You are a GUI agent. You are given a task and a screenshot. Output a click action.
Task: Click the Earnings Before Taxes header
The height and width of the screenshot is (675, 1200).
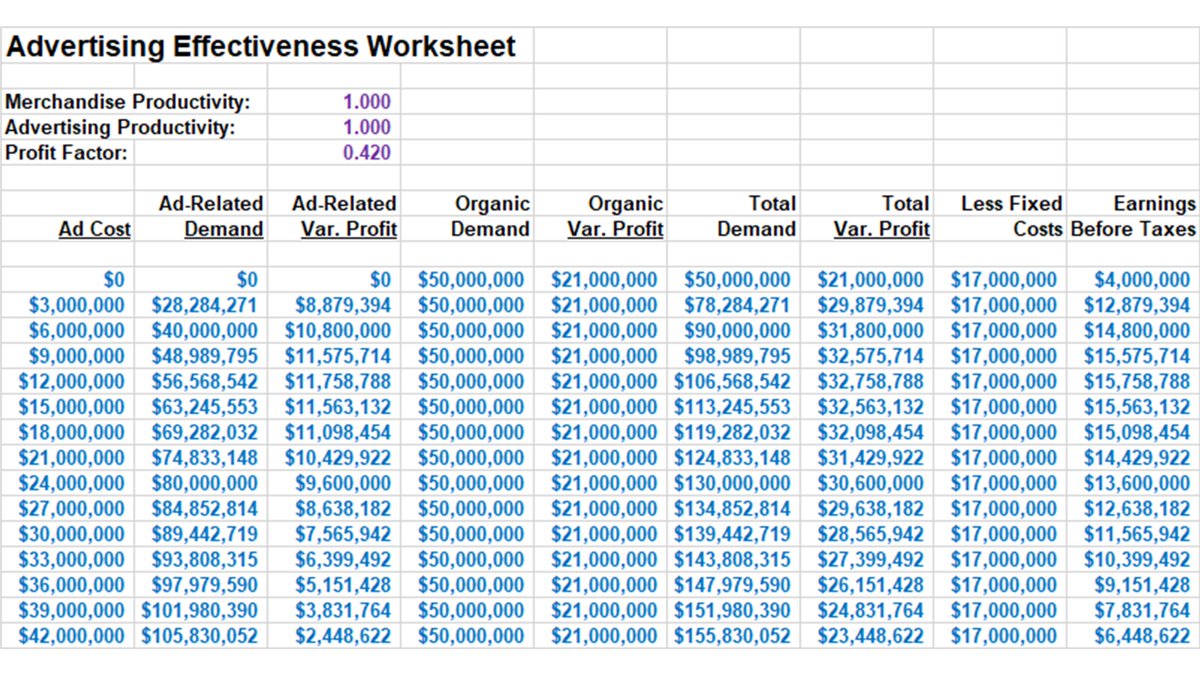[1133, 216]
